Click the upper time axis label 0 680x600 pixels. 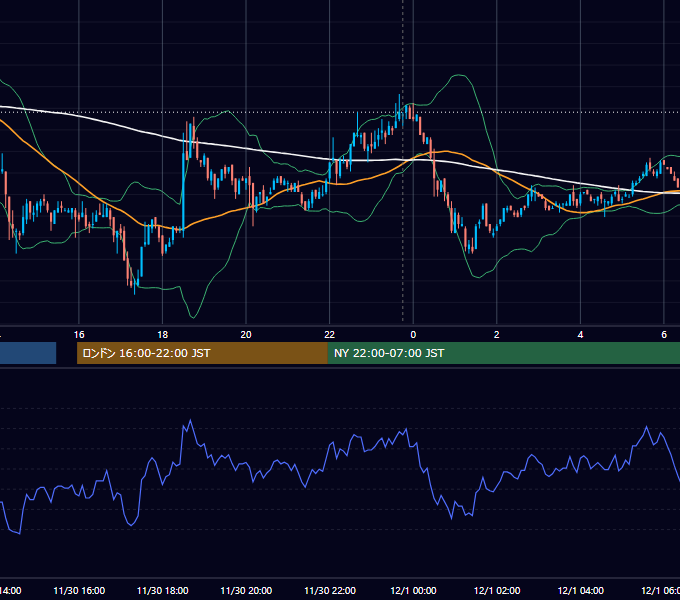pyautogui.click(x=413, y=335)
